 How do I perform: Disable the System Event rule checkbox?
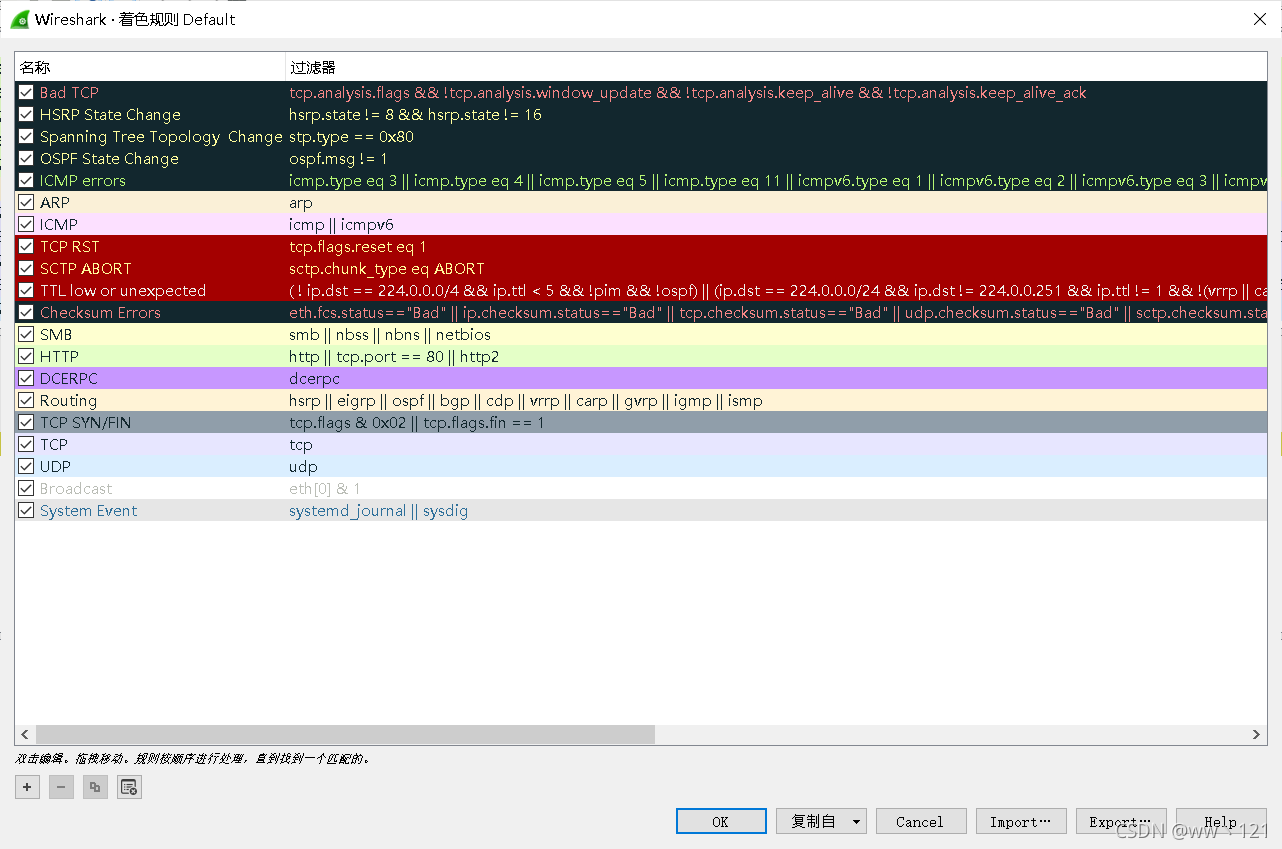[x=27, y=511]
